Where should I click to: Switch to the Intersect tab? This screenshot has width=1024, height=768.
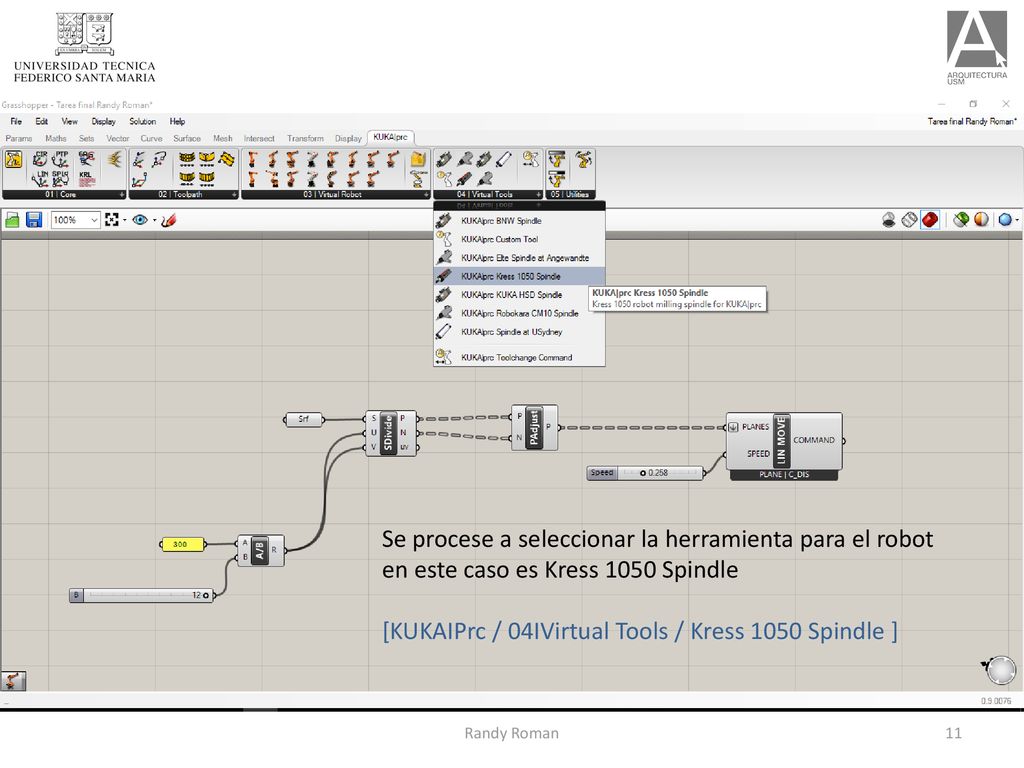(x=259, y=138)
